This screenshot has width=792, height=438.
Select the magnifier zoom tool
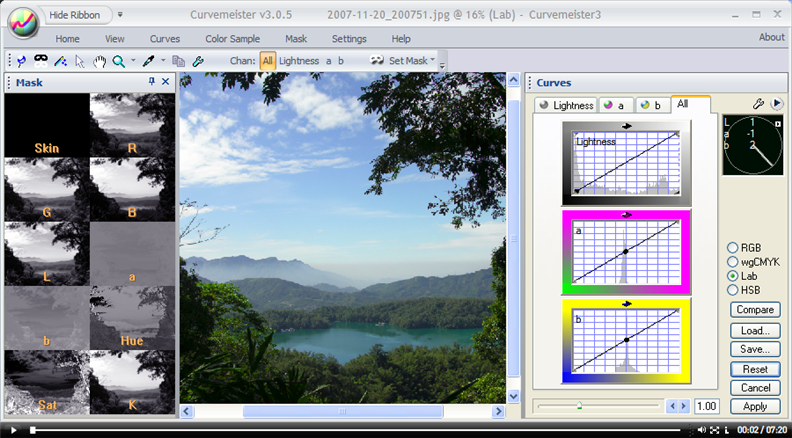pos(119,61)
